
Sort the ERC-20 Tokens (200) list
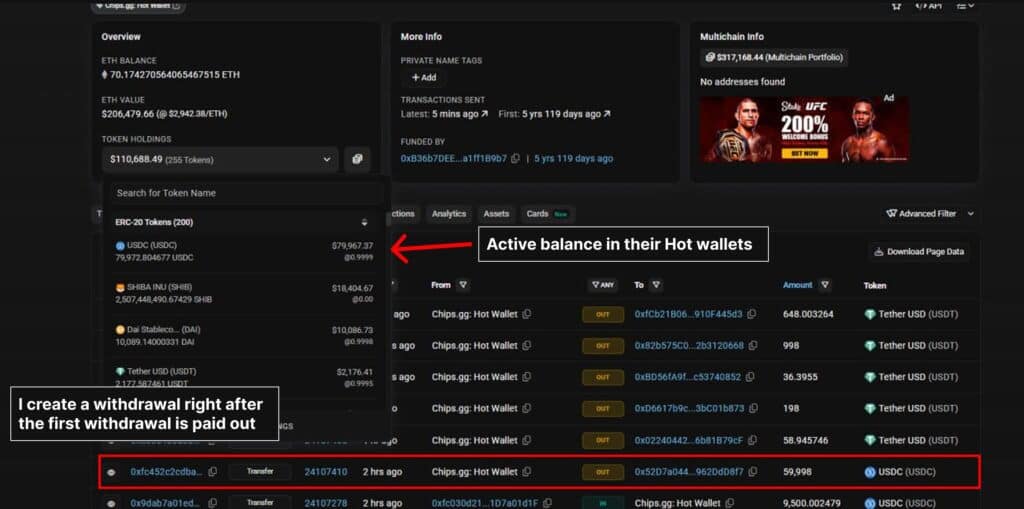coord(364,222)
